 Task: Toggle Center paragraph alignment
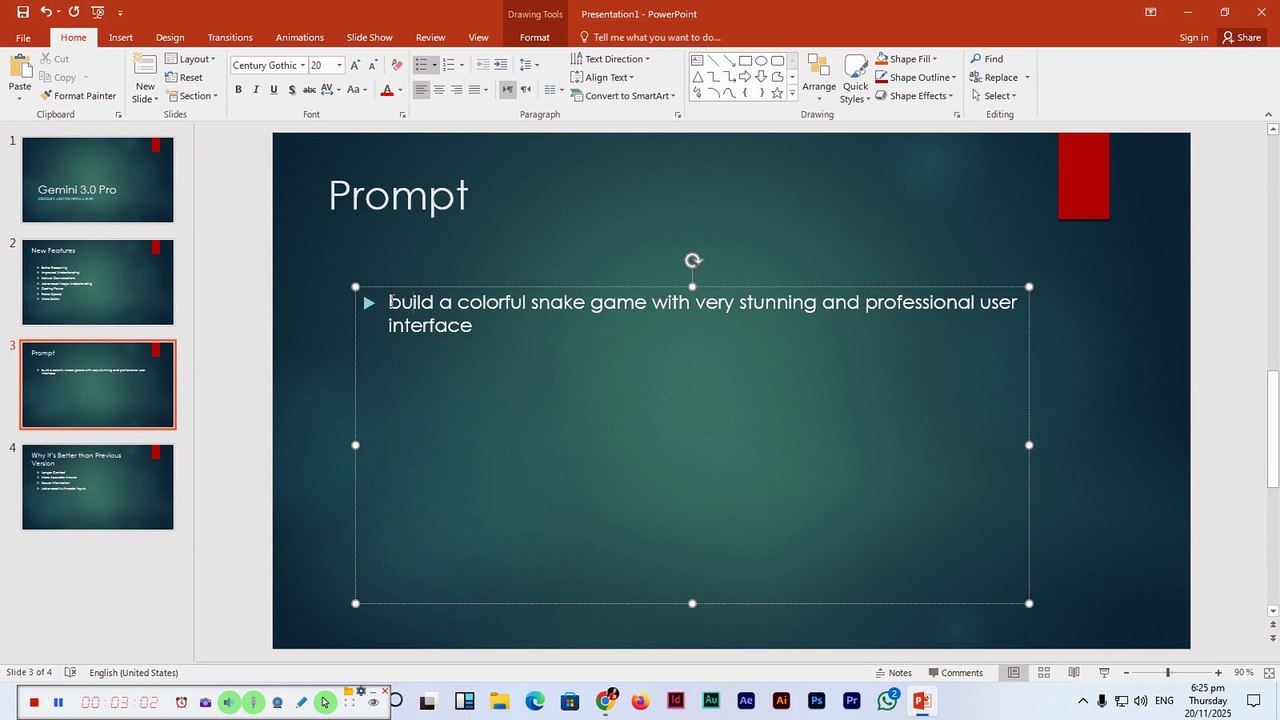click(x=439, y=90)
